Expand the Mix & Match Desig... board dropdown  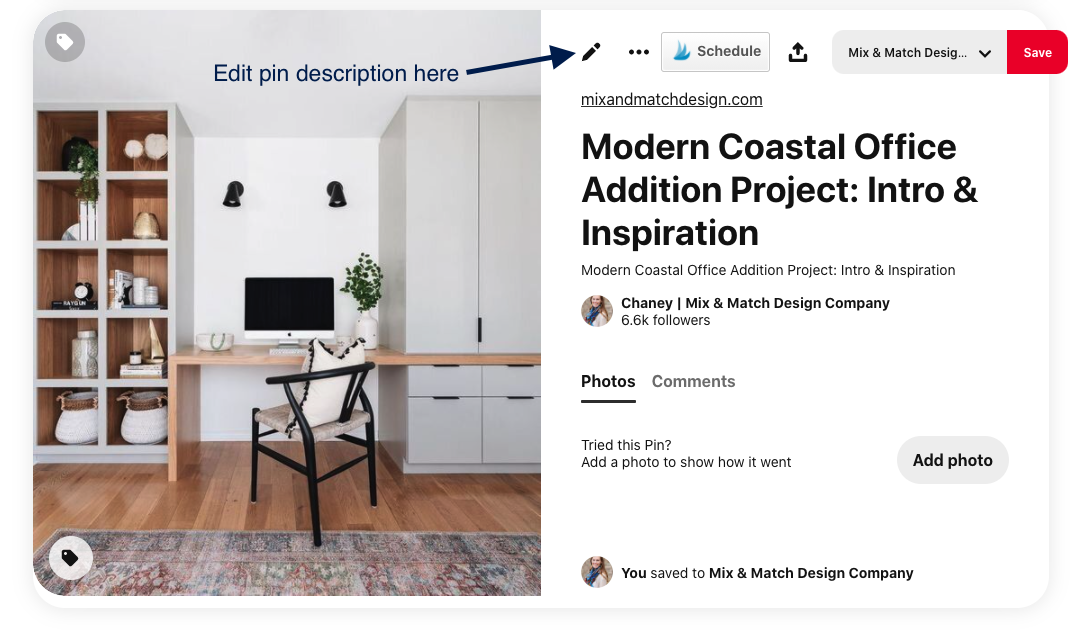[919, 52]
